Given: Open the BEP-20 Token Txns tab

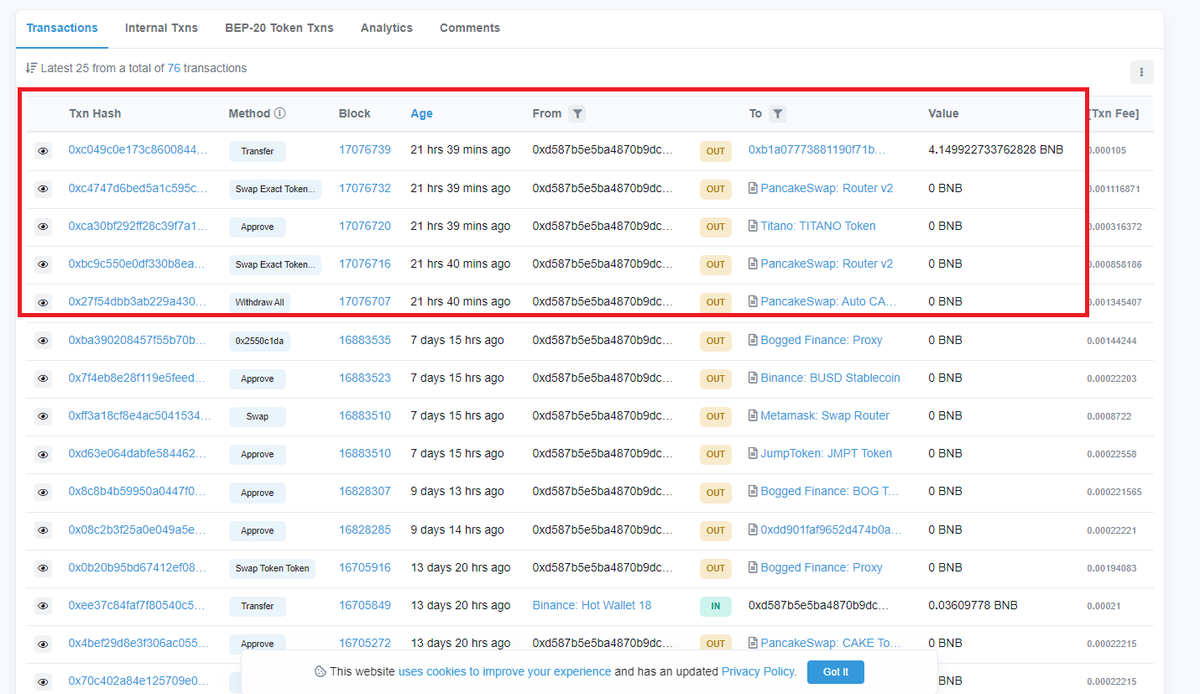Looking at the screenshot, I should coord(279,28).
